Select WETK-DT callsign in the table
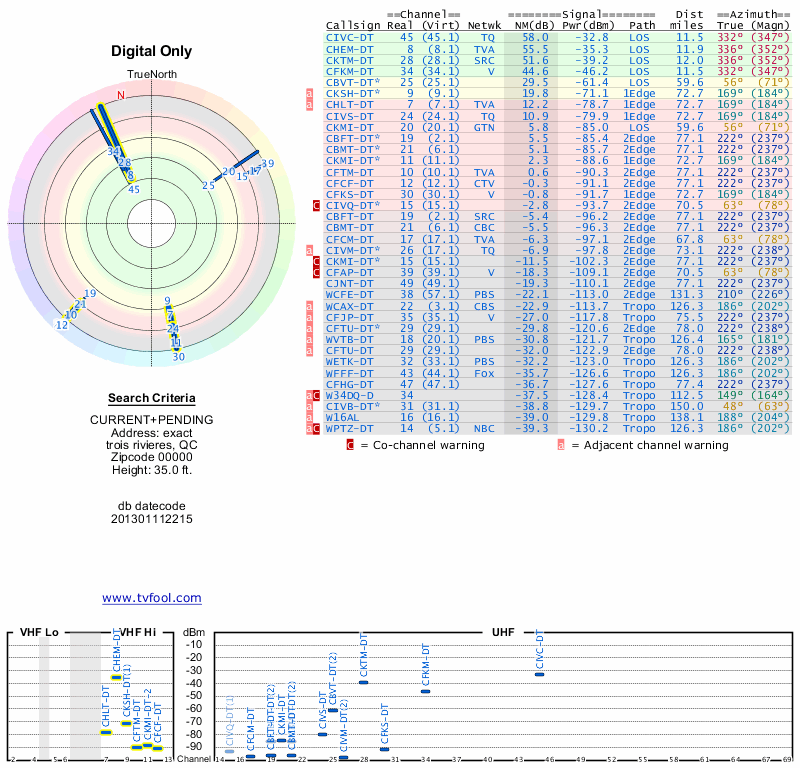Viewport: 800px width, 768px height. [x=349, y=361]
